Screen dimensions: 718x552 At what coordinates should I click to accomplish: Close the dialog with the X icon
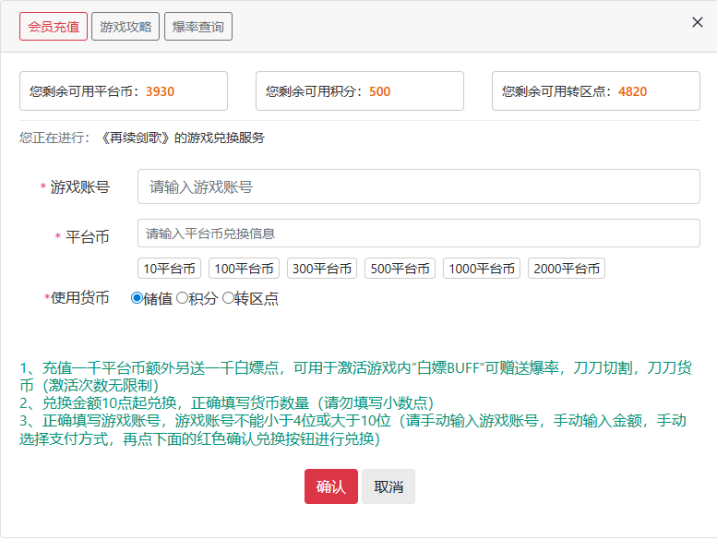pyautogui.click(x=697, y=23)
